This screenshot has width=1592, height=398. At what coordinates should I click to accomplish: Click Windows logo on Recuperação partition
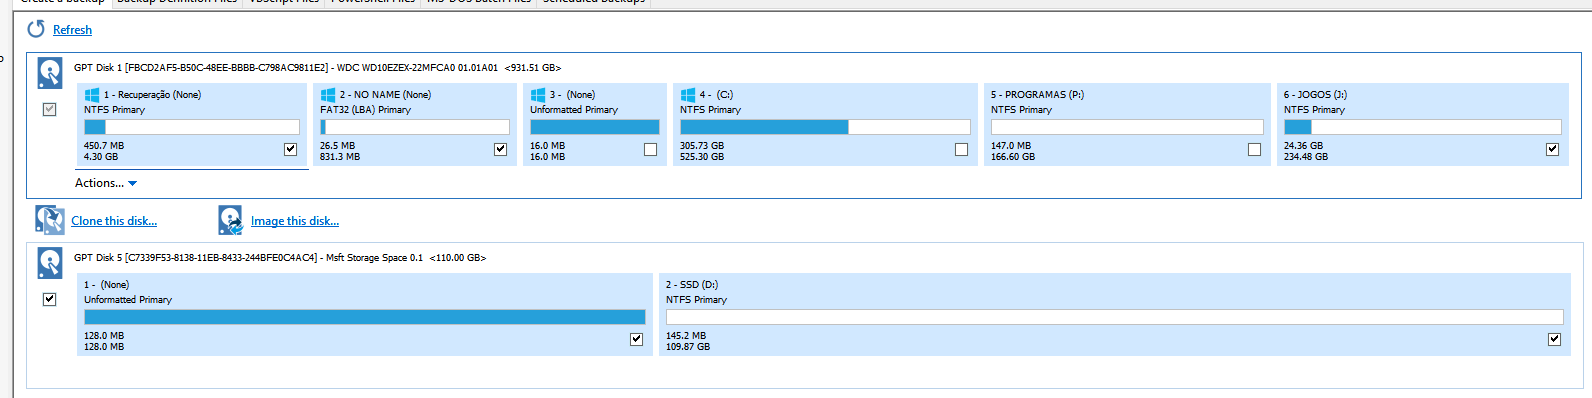point(92,95)
